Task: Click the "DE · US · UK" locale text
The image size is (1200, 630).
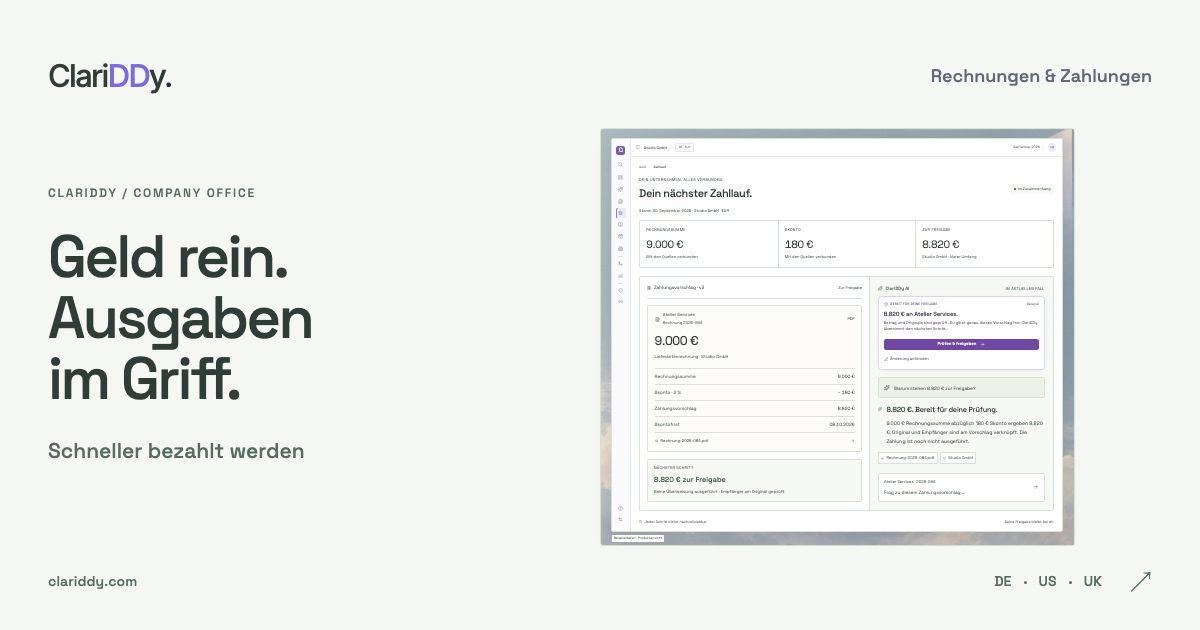Action: tap(1048, 581)
